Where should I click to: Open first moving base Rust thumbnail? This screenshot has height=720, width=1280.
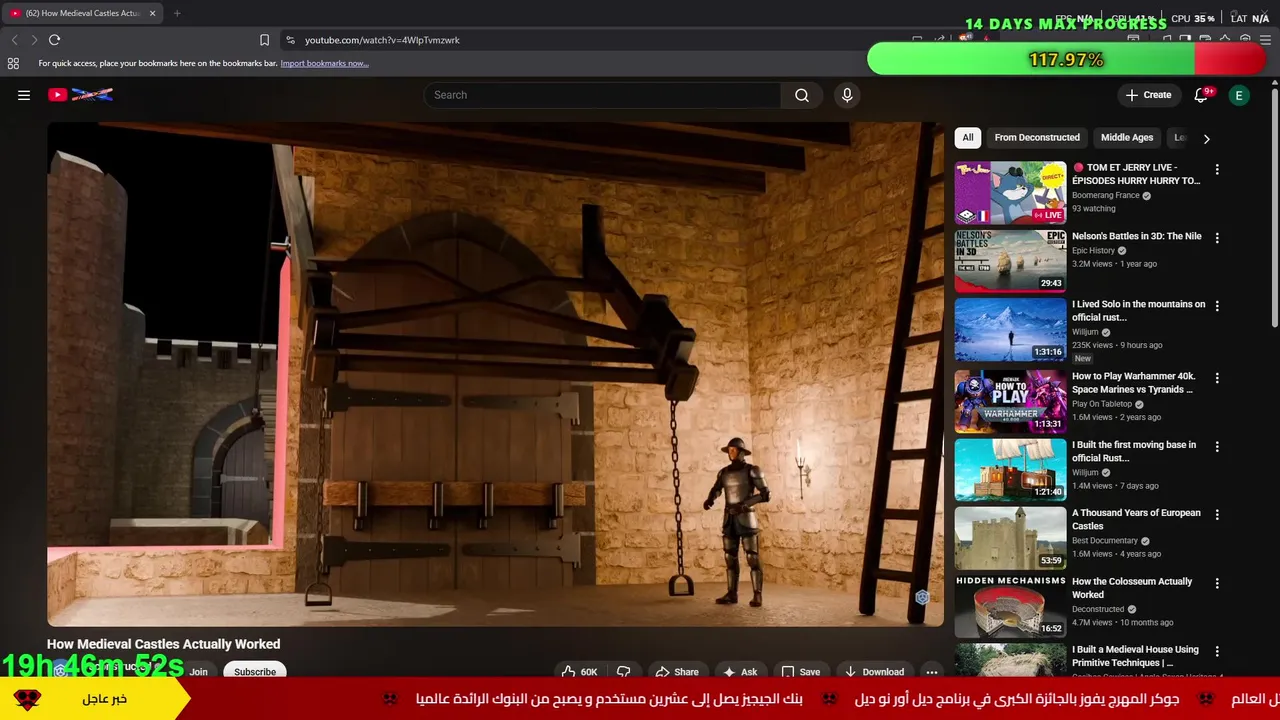1010,469
